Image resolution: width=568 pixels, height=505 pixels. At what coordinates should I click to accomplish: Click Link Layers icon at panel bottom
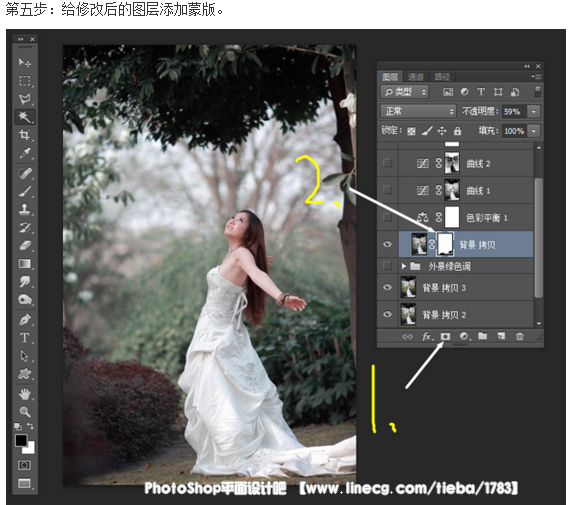pyautogui.click(x=408, y=337)
